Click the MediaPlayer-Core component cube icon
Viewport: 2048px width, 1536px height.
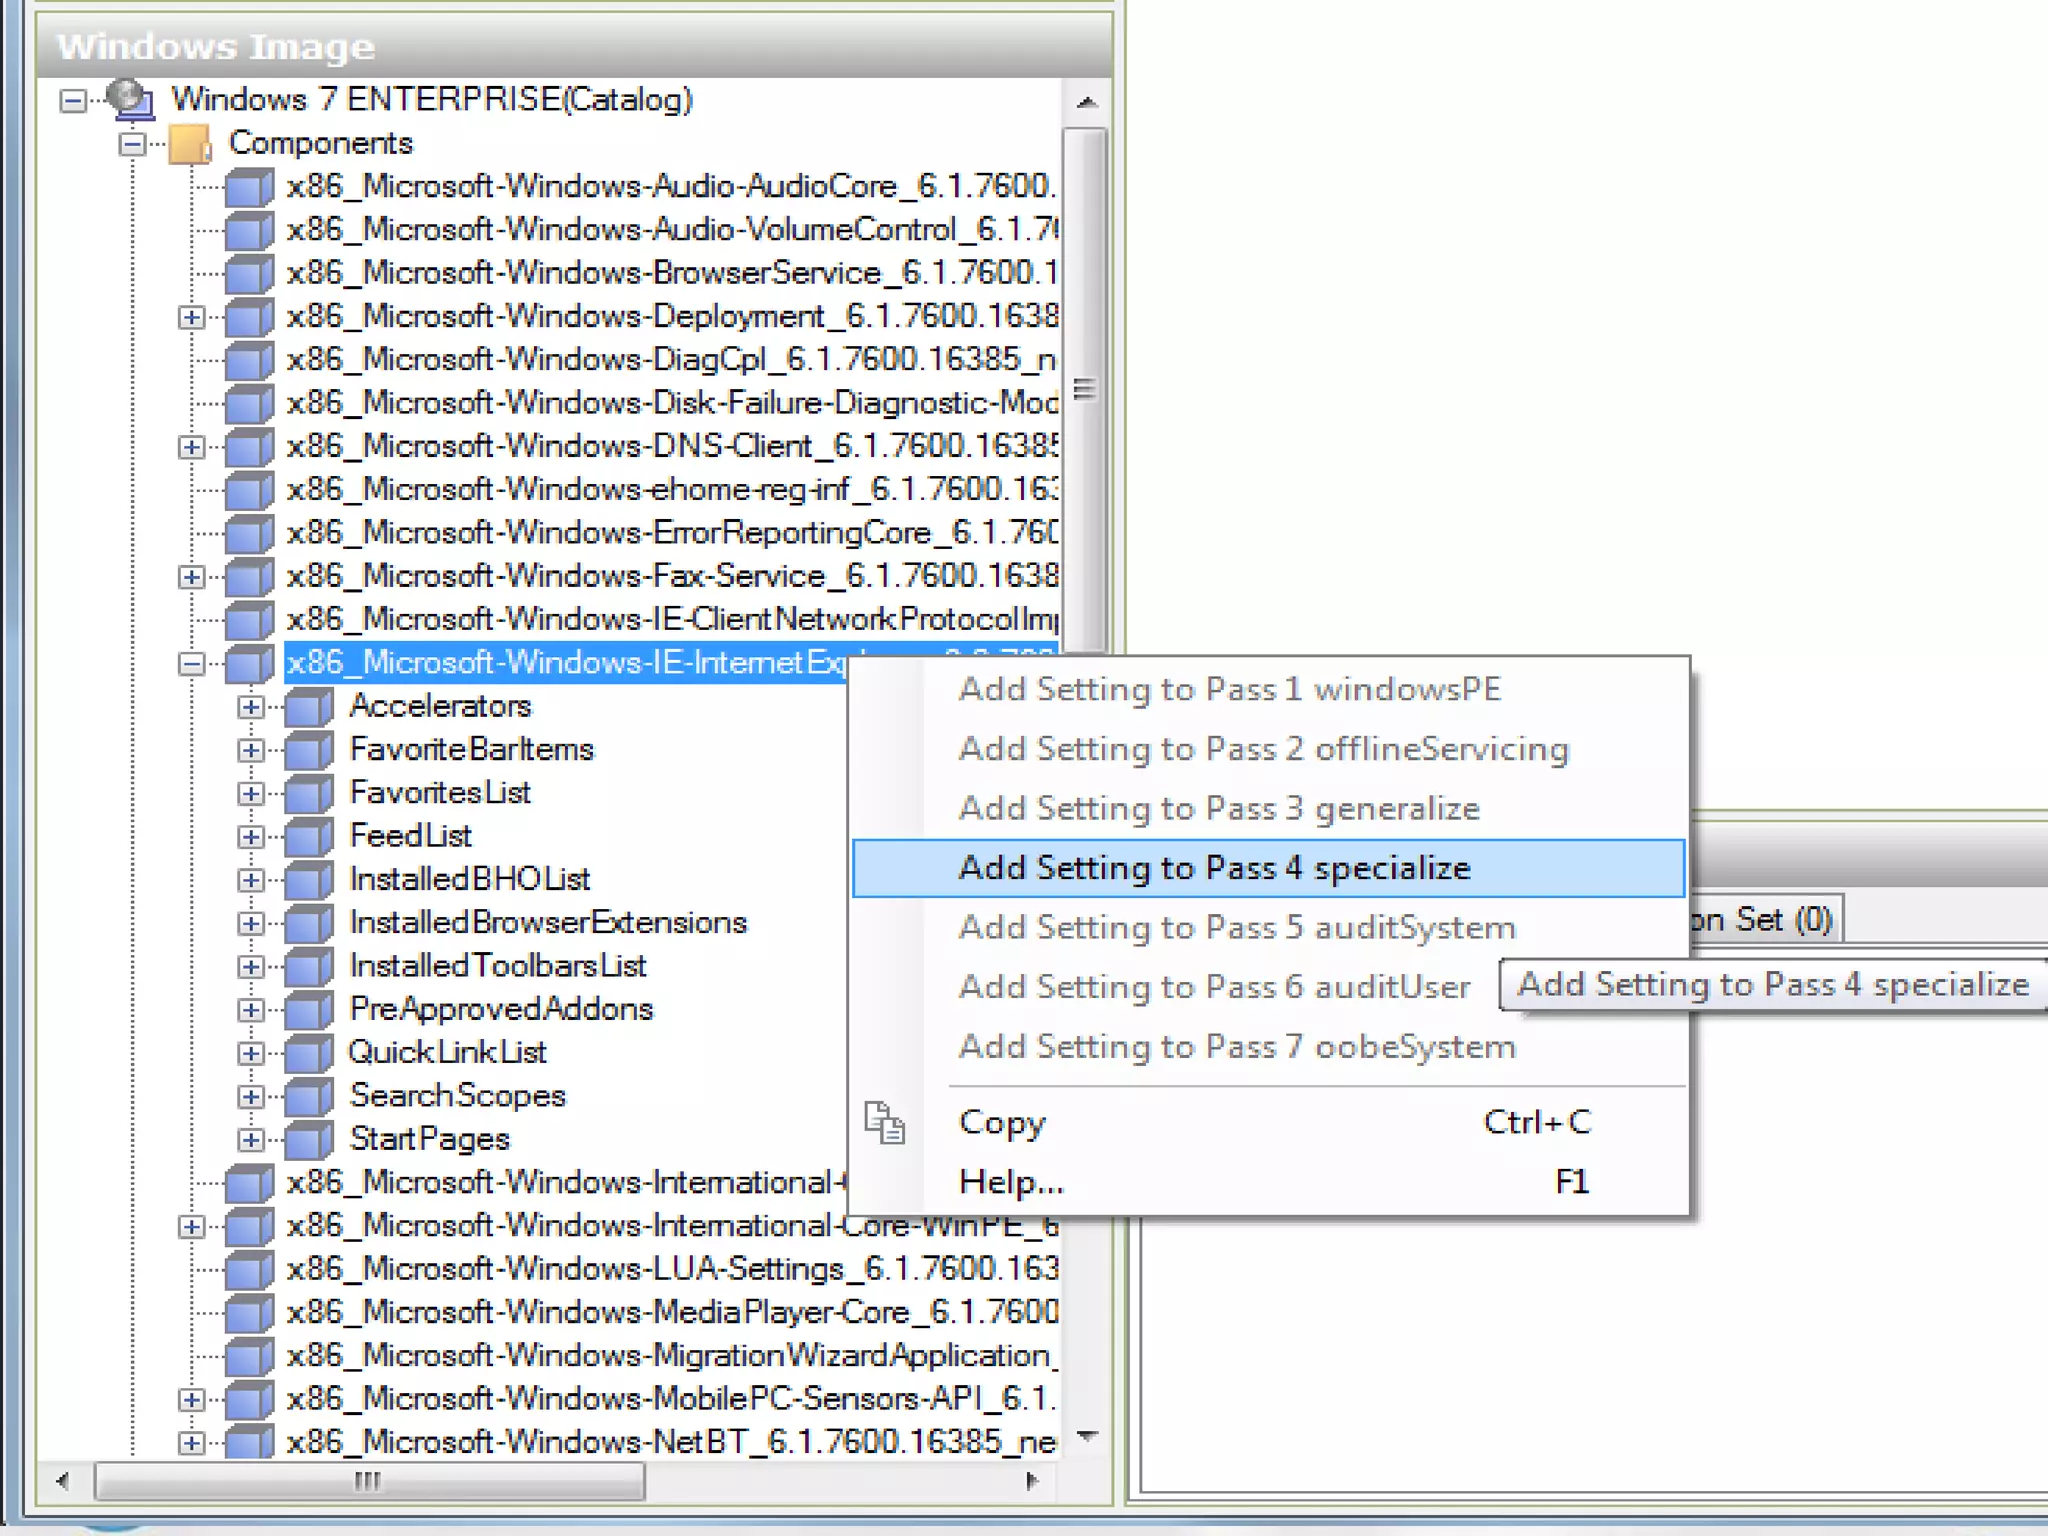pyautogui.click(x=249, y=1313)
